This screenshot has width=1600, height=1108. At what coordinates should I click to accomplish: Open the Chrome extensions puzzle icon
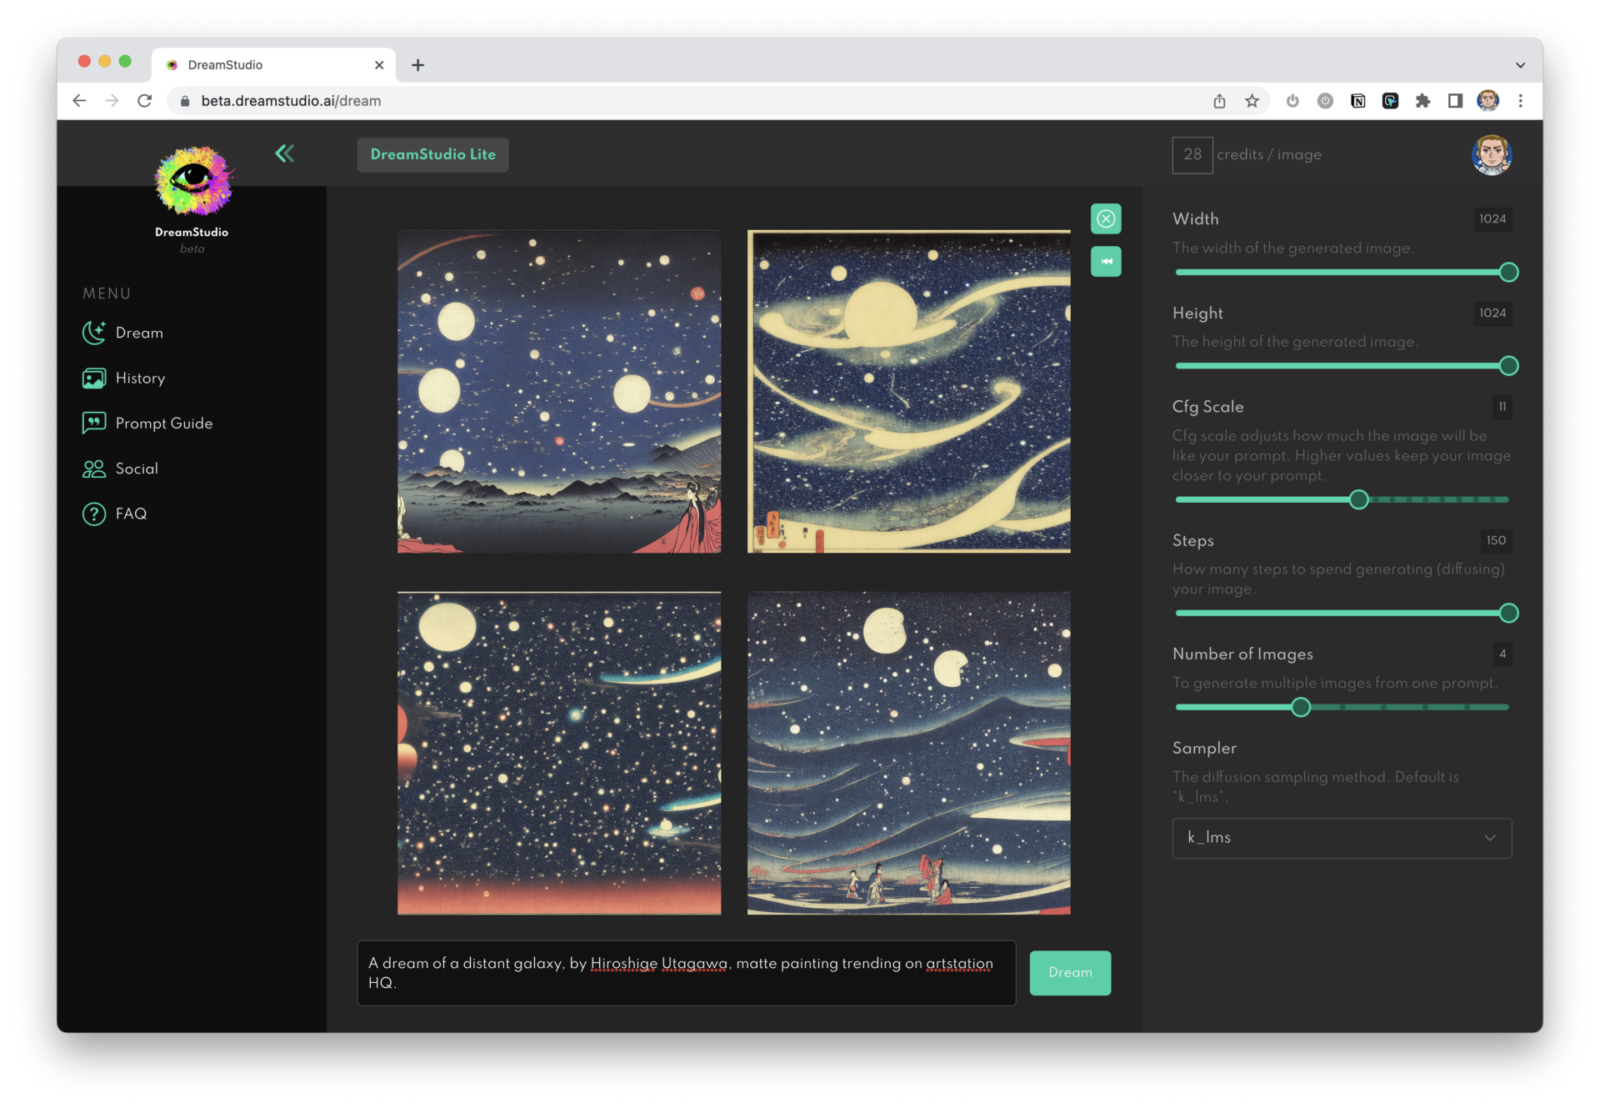1423,101
